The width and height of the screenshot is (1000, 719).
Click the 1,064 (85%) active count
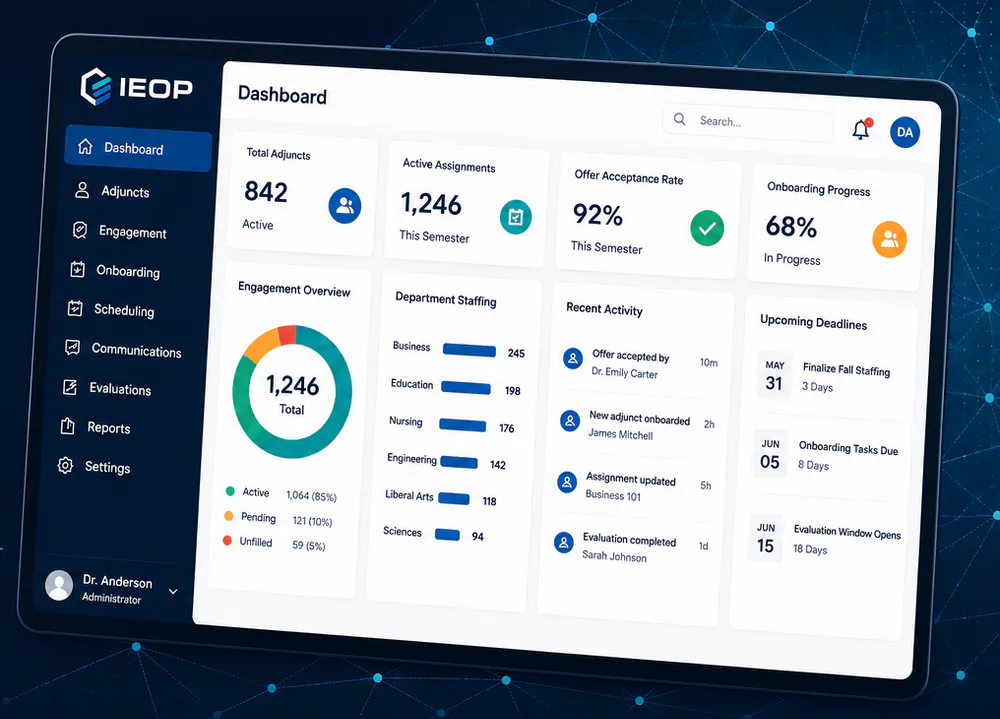click(311, 496)
